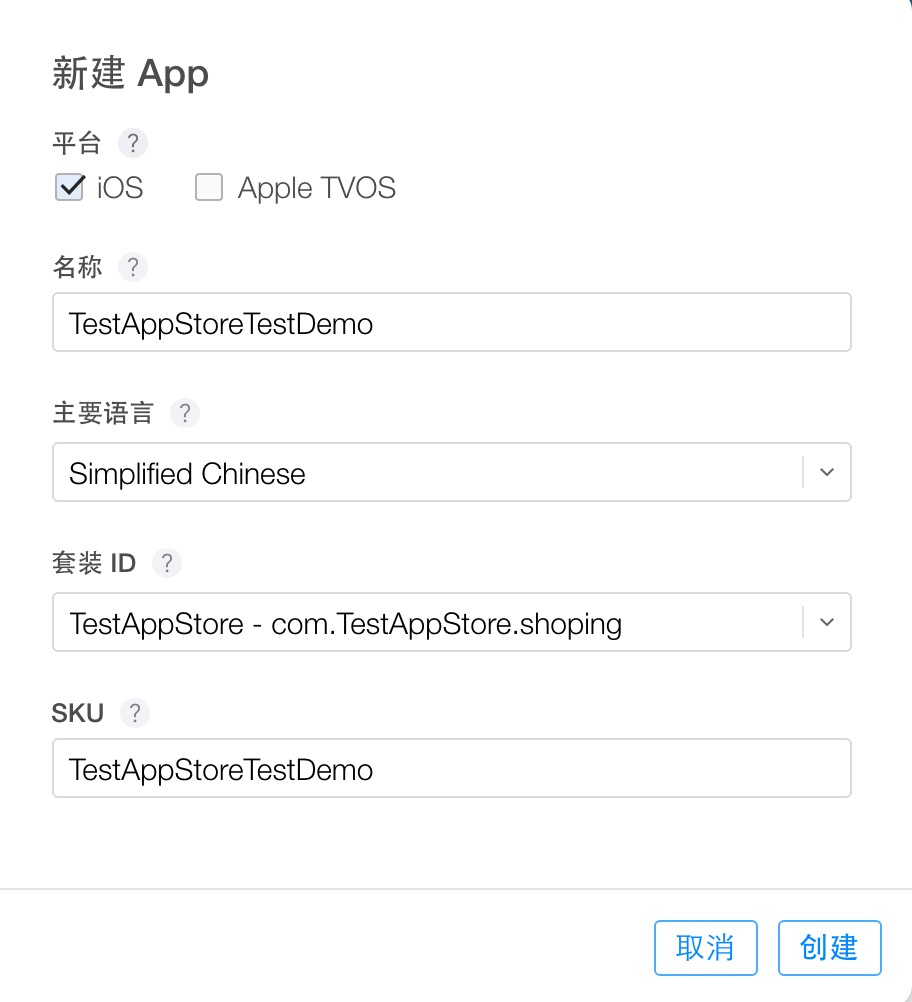Uncheck the iOS platform checkbox
This screenshot has width=912, height=1002.
coord(69,188)
